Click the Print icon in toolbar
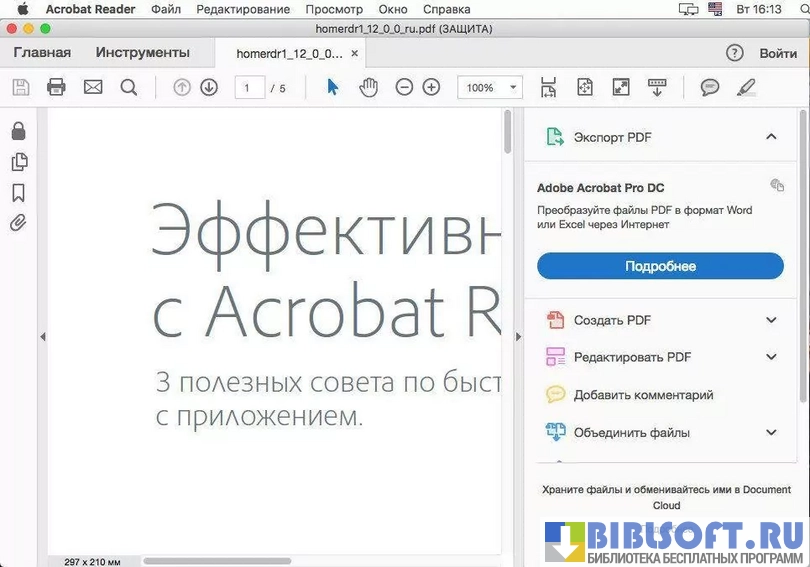The width and height of the screenshot is (810, 567). (x=56, y=88)
